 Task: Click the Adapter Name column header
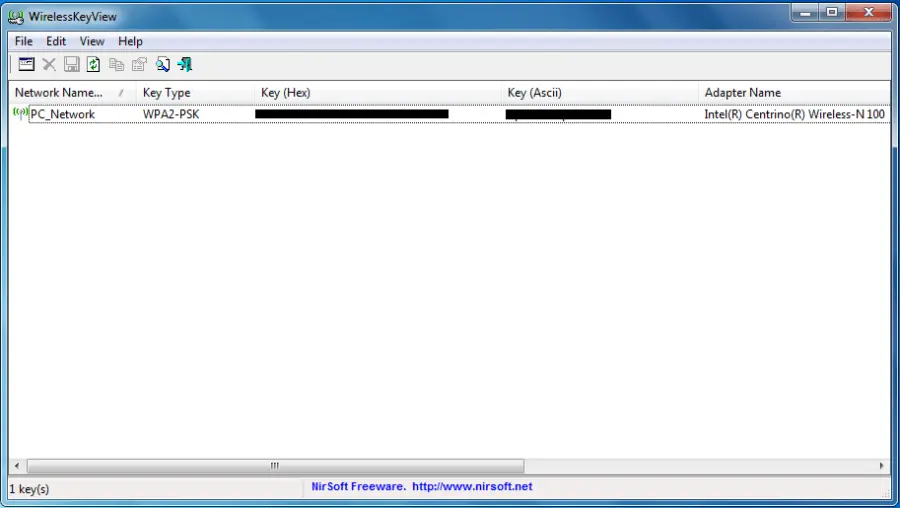742,93
